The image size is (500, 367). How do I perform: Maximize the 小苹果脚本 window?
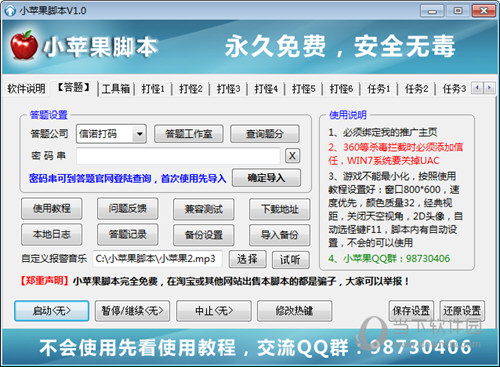[458, 11]
